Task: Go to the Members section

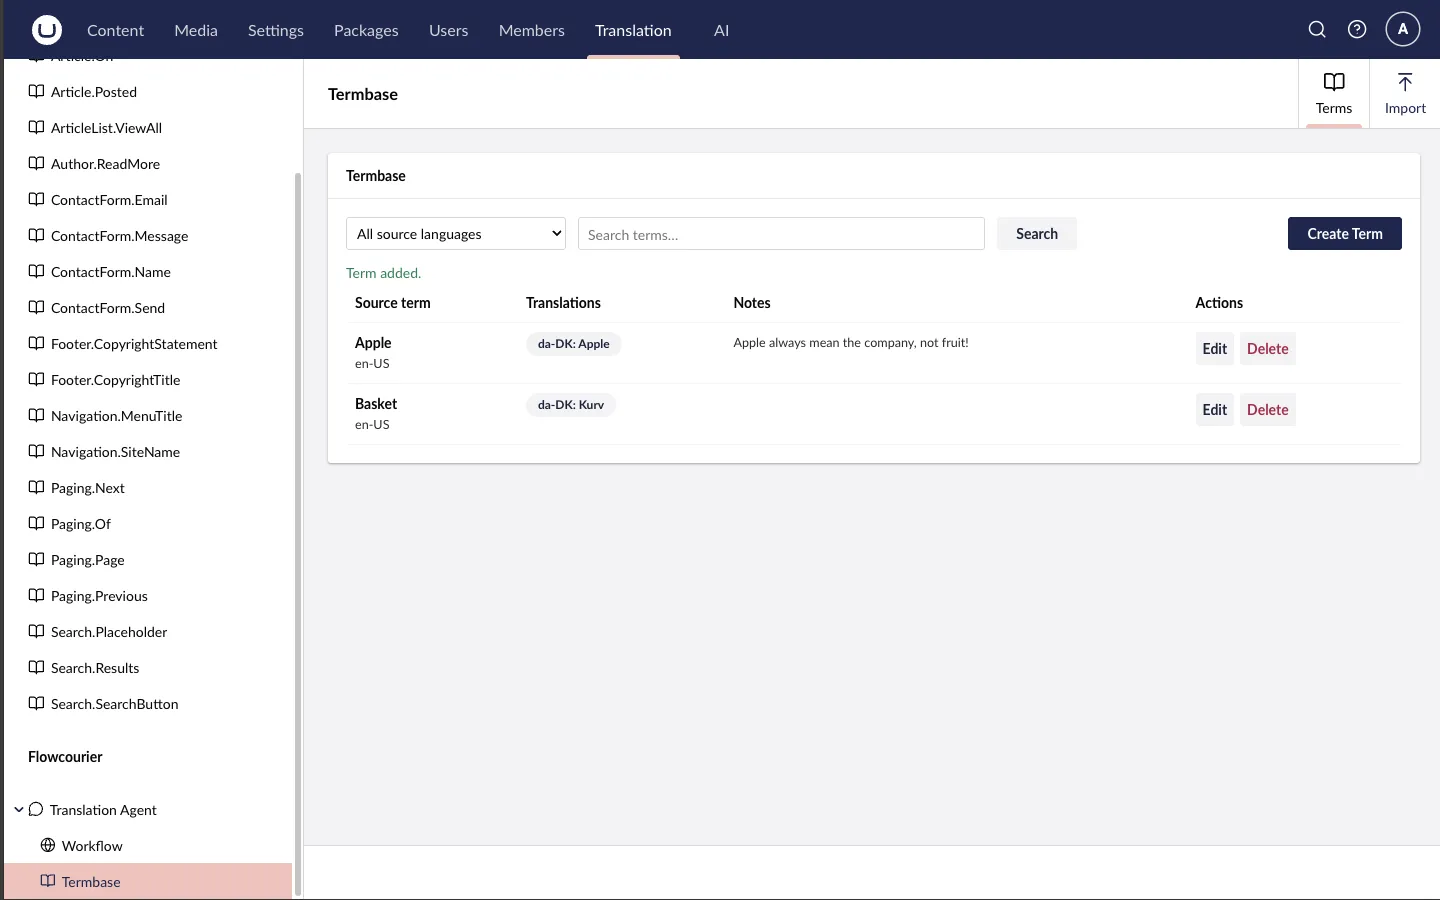Action: click(532, 30)
